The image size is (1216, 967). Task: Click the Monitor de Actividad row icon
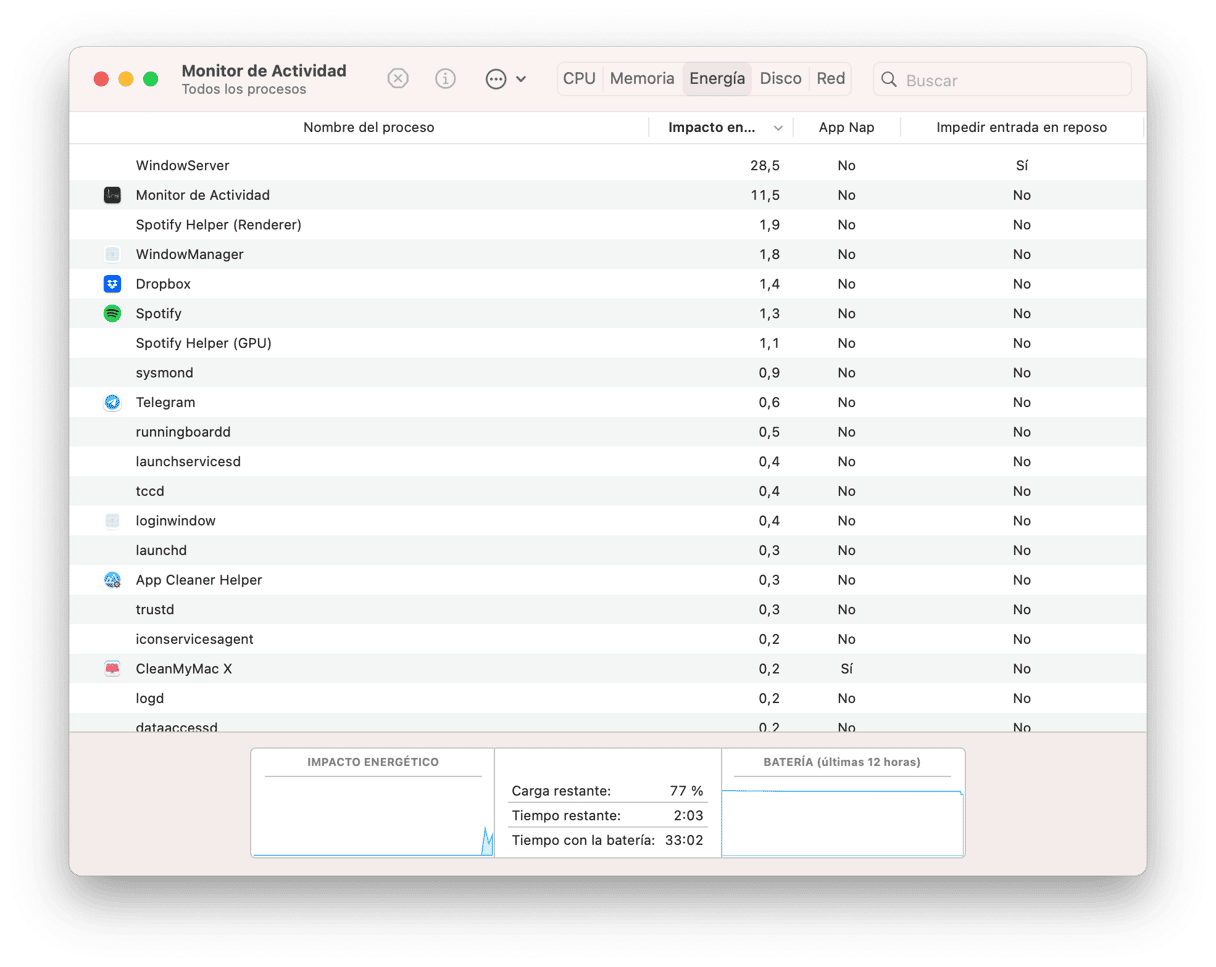pos(112,195)
